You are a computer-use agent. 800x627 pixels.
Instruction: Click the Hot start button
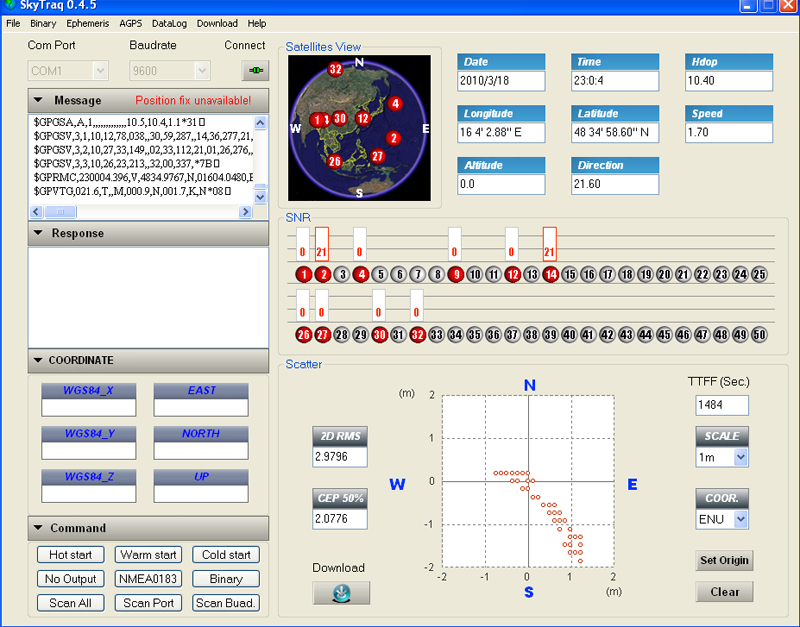(x=70, y=555)
